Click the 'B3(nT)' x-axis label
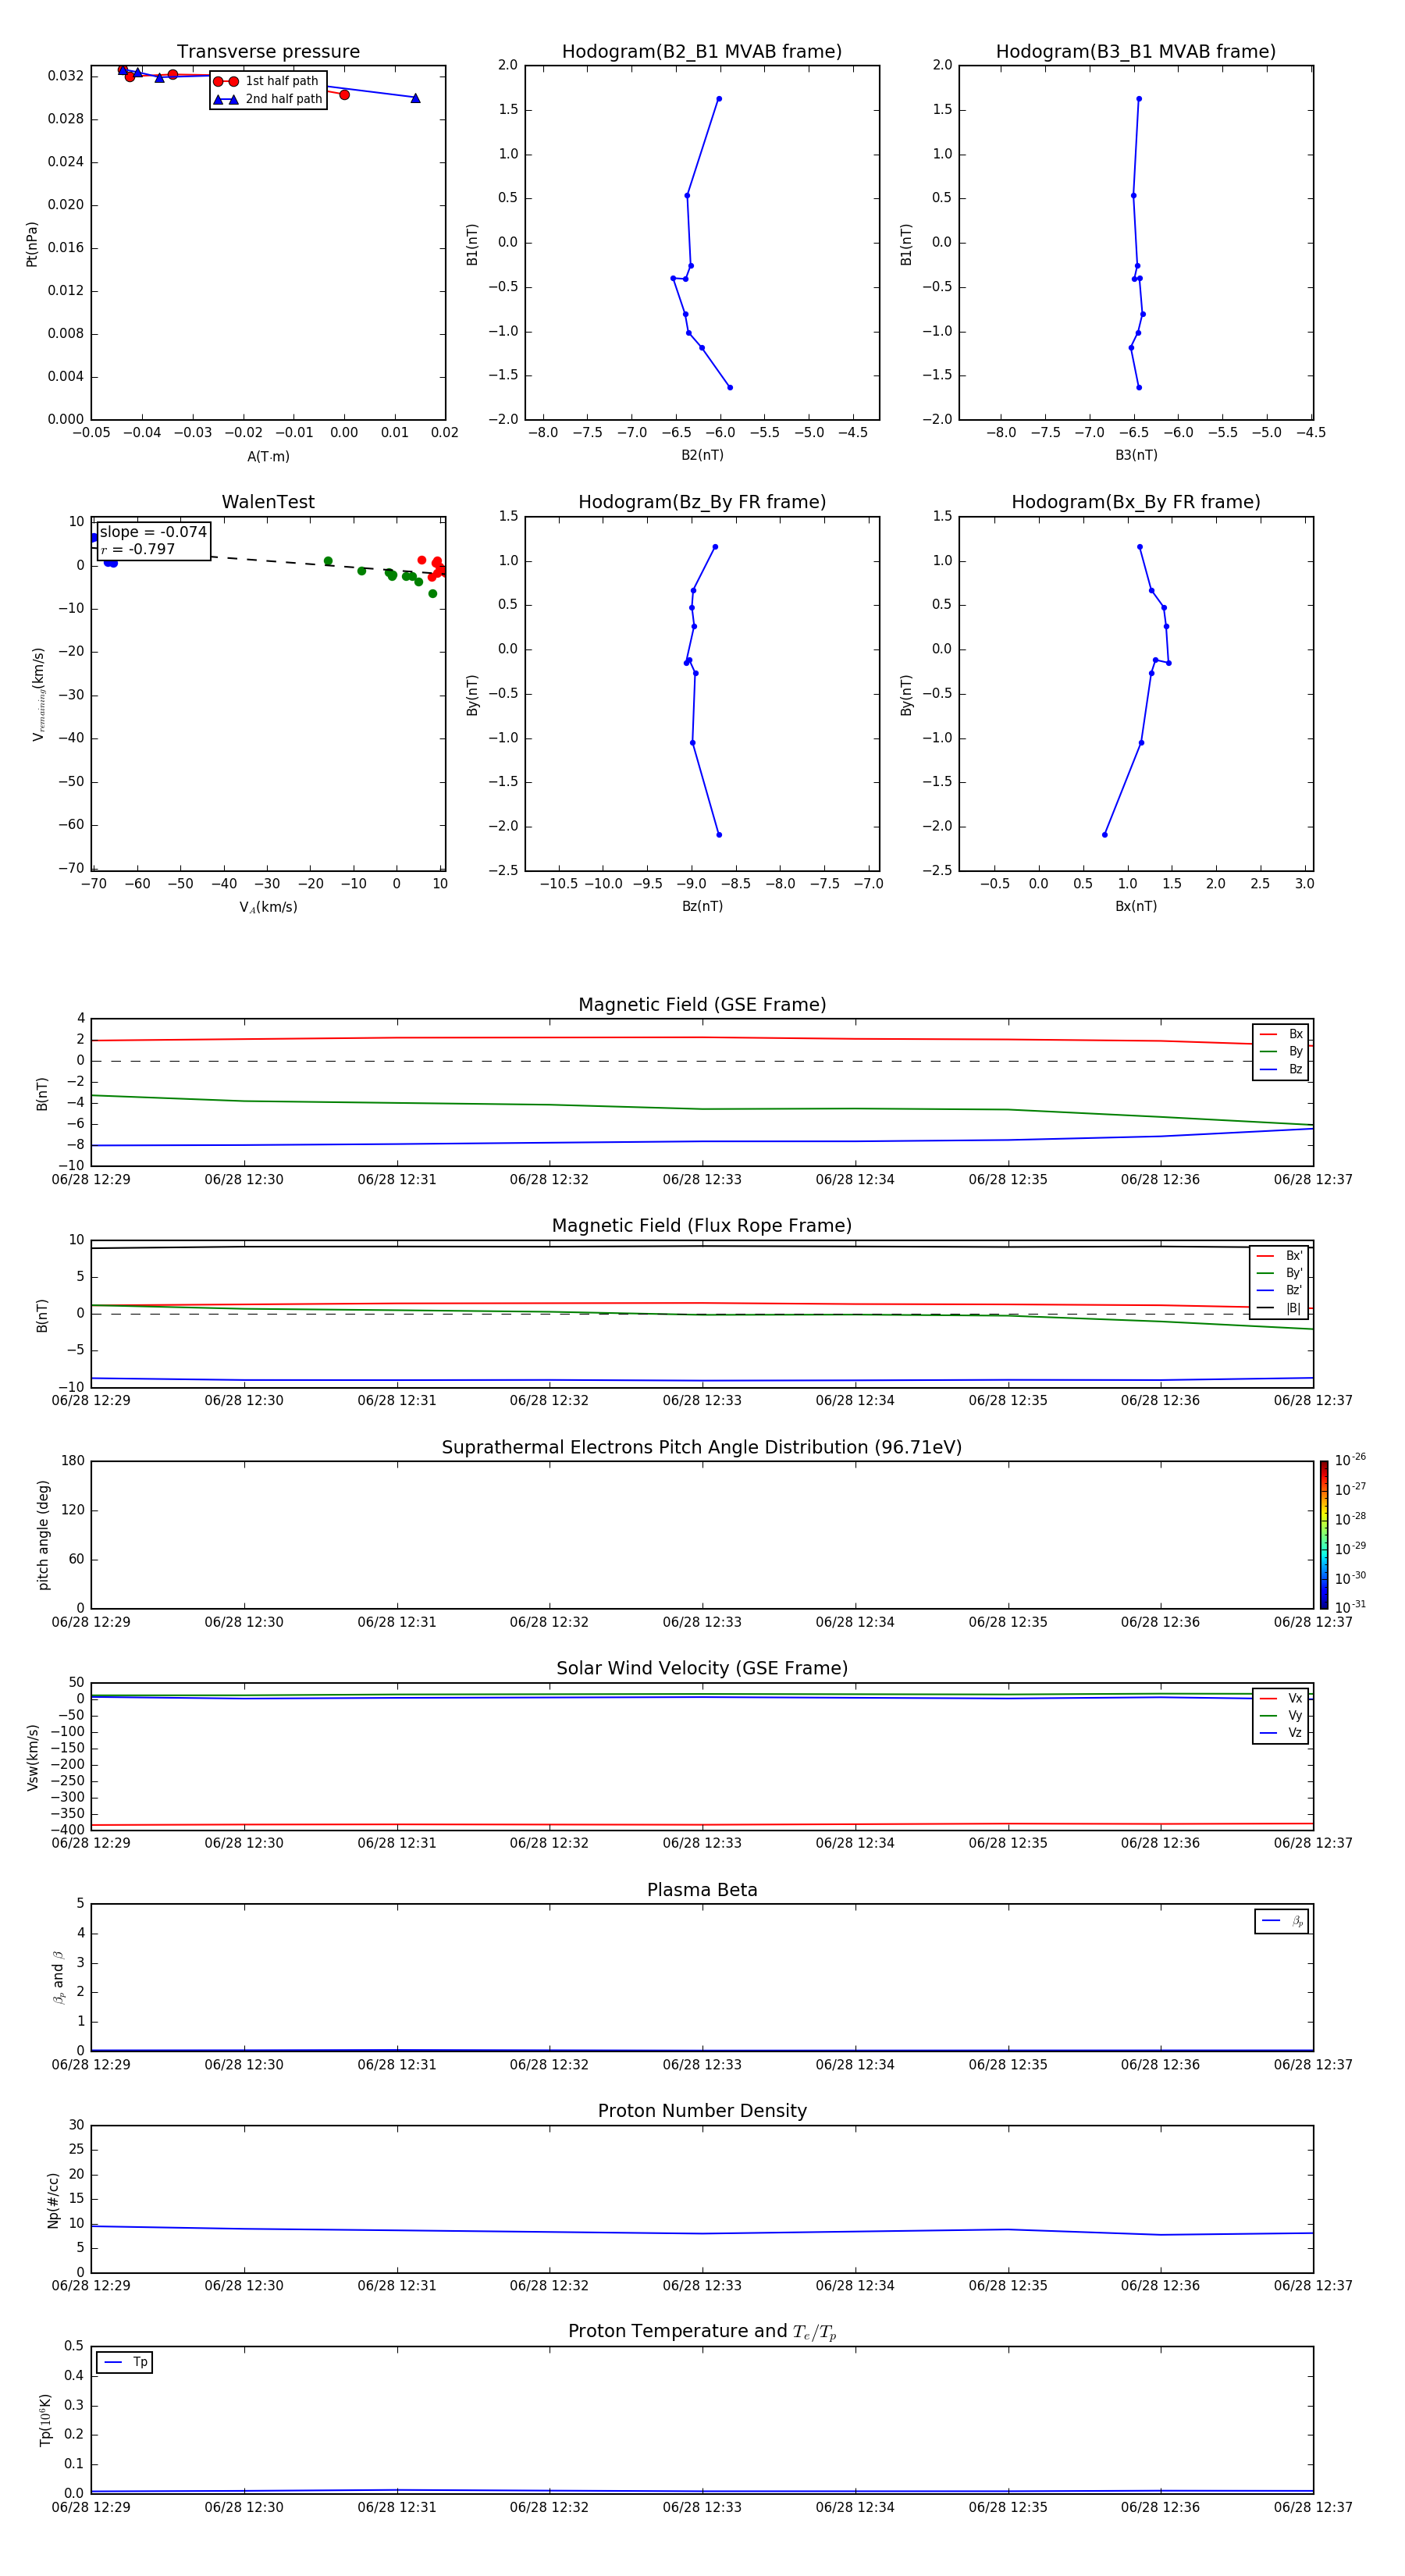This screenshot has height=2576, width=1405. (x=1136, y=455)
